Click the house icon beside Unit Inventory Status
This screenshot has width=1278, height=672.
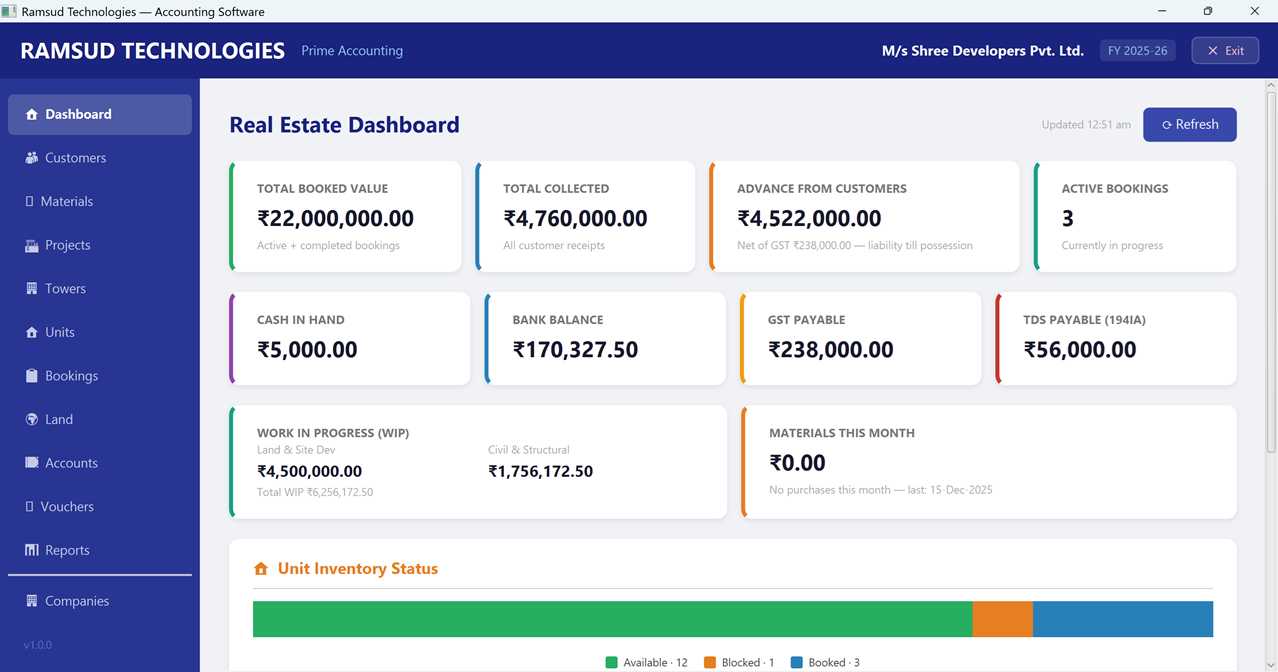pyautogui.click(x=261, y=569)
